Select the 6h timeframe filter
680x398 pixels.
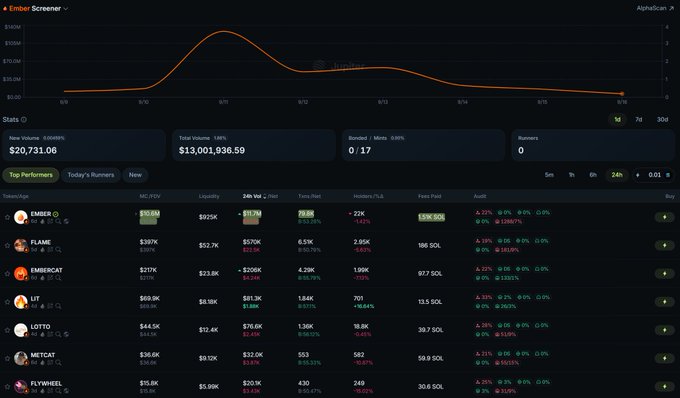(x=593, y=175)
